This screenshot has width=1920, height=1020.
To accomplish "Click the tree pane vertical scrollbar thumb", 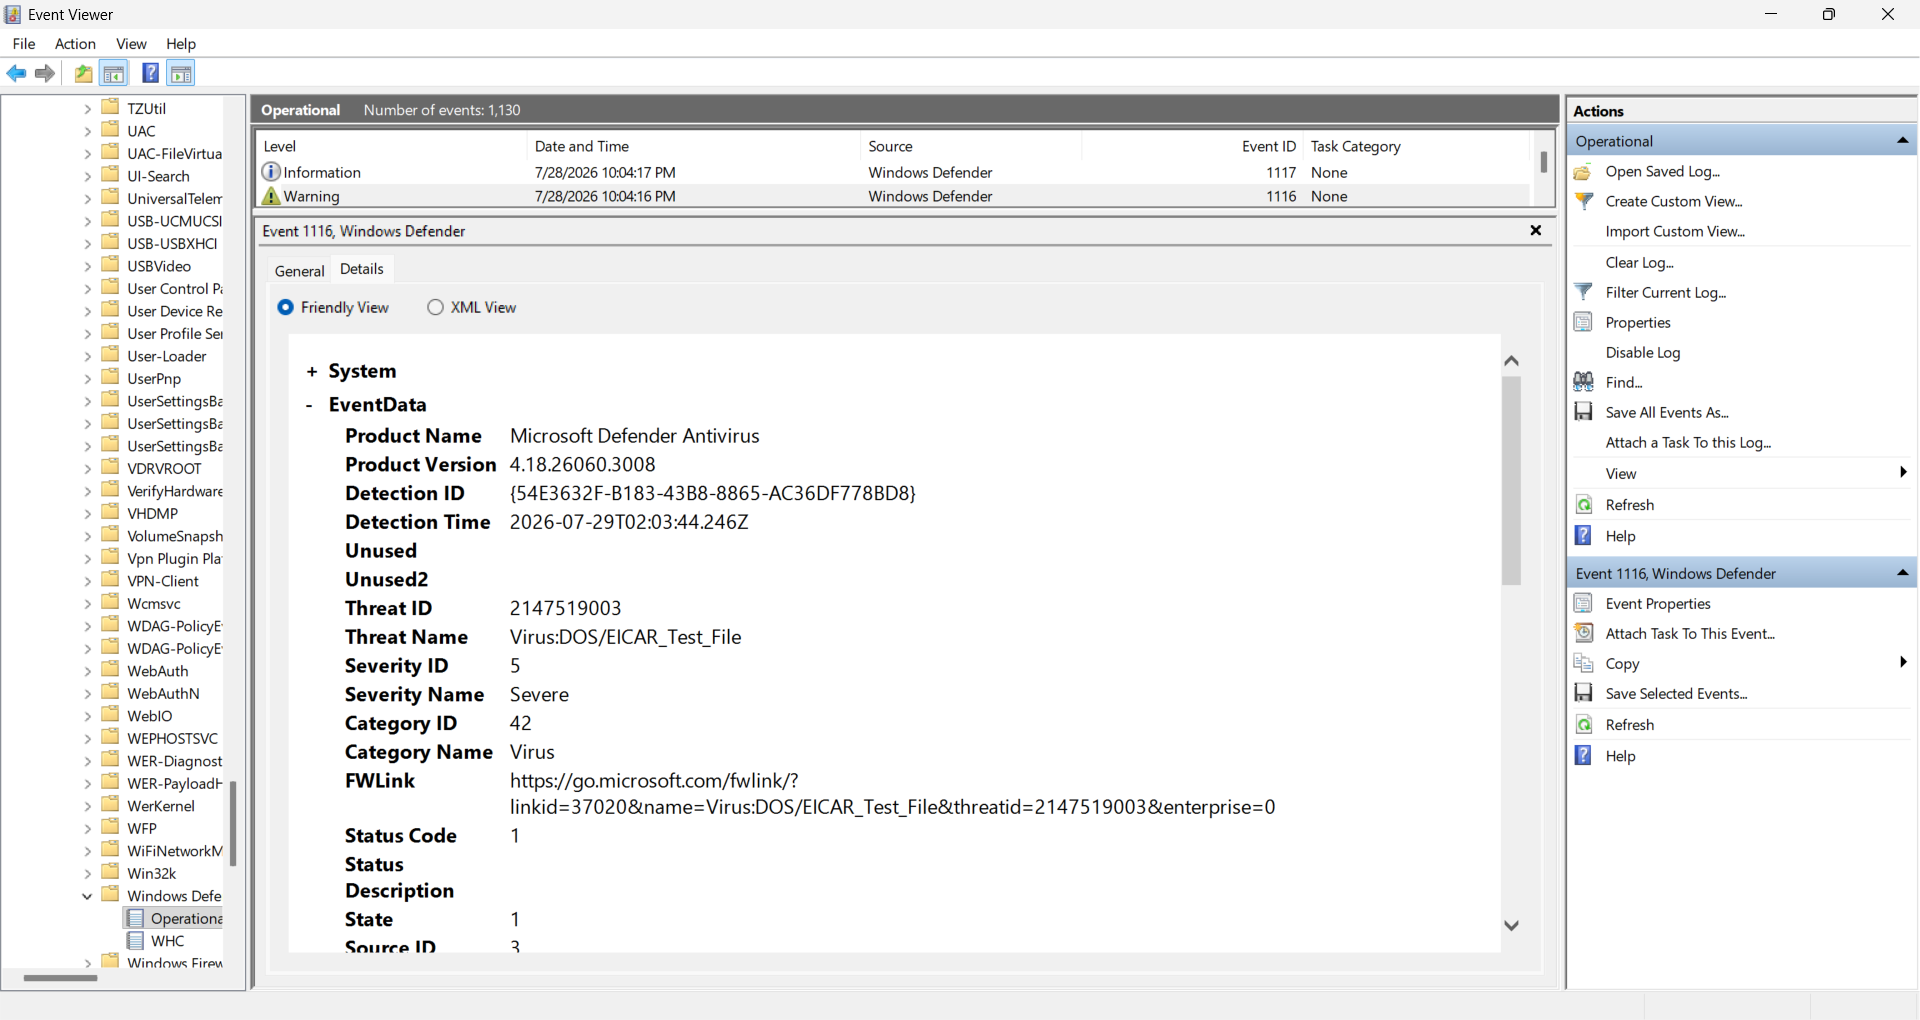I will point(233,823).
